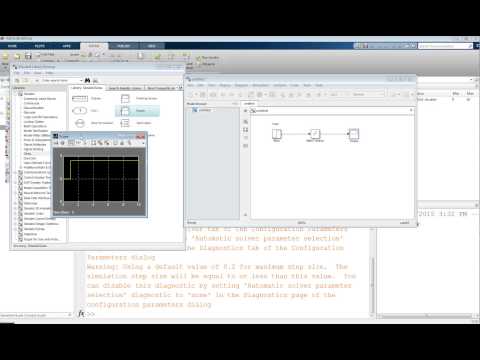Select Signal Routing in the library tree

pos(33,149)
